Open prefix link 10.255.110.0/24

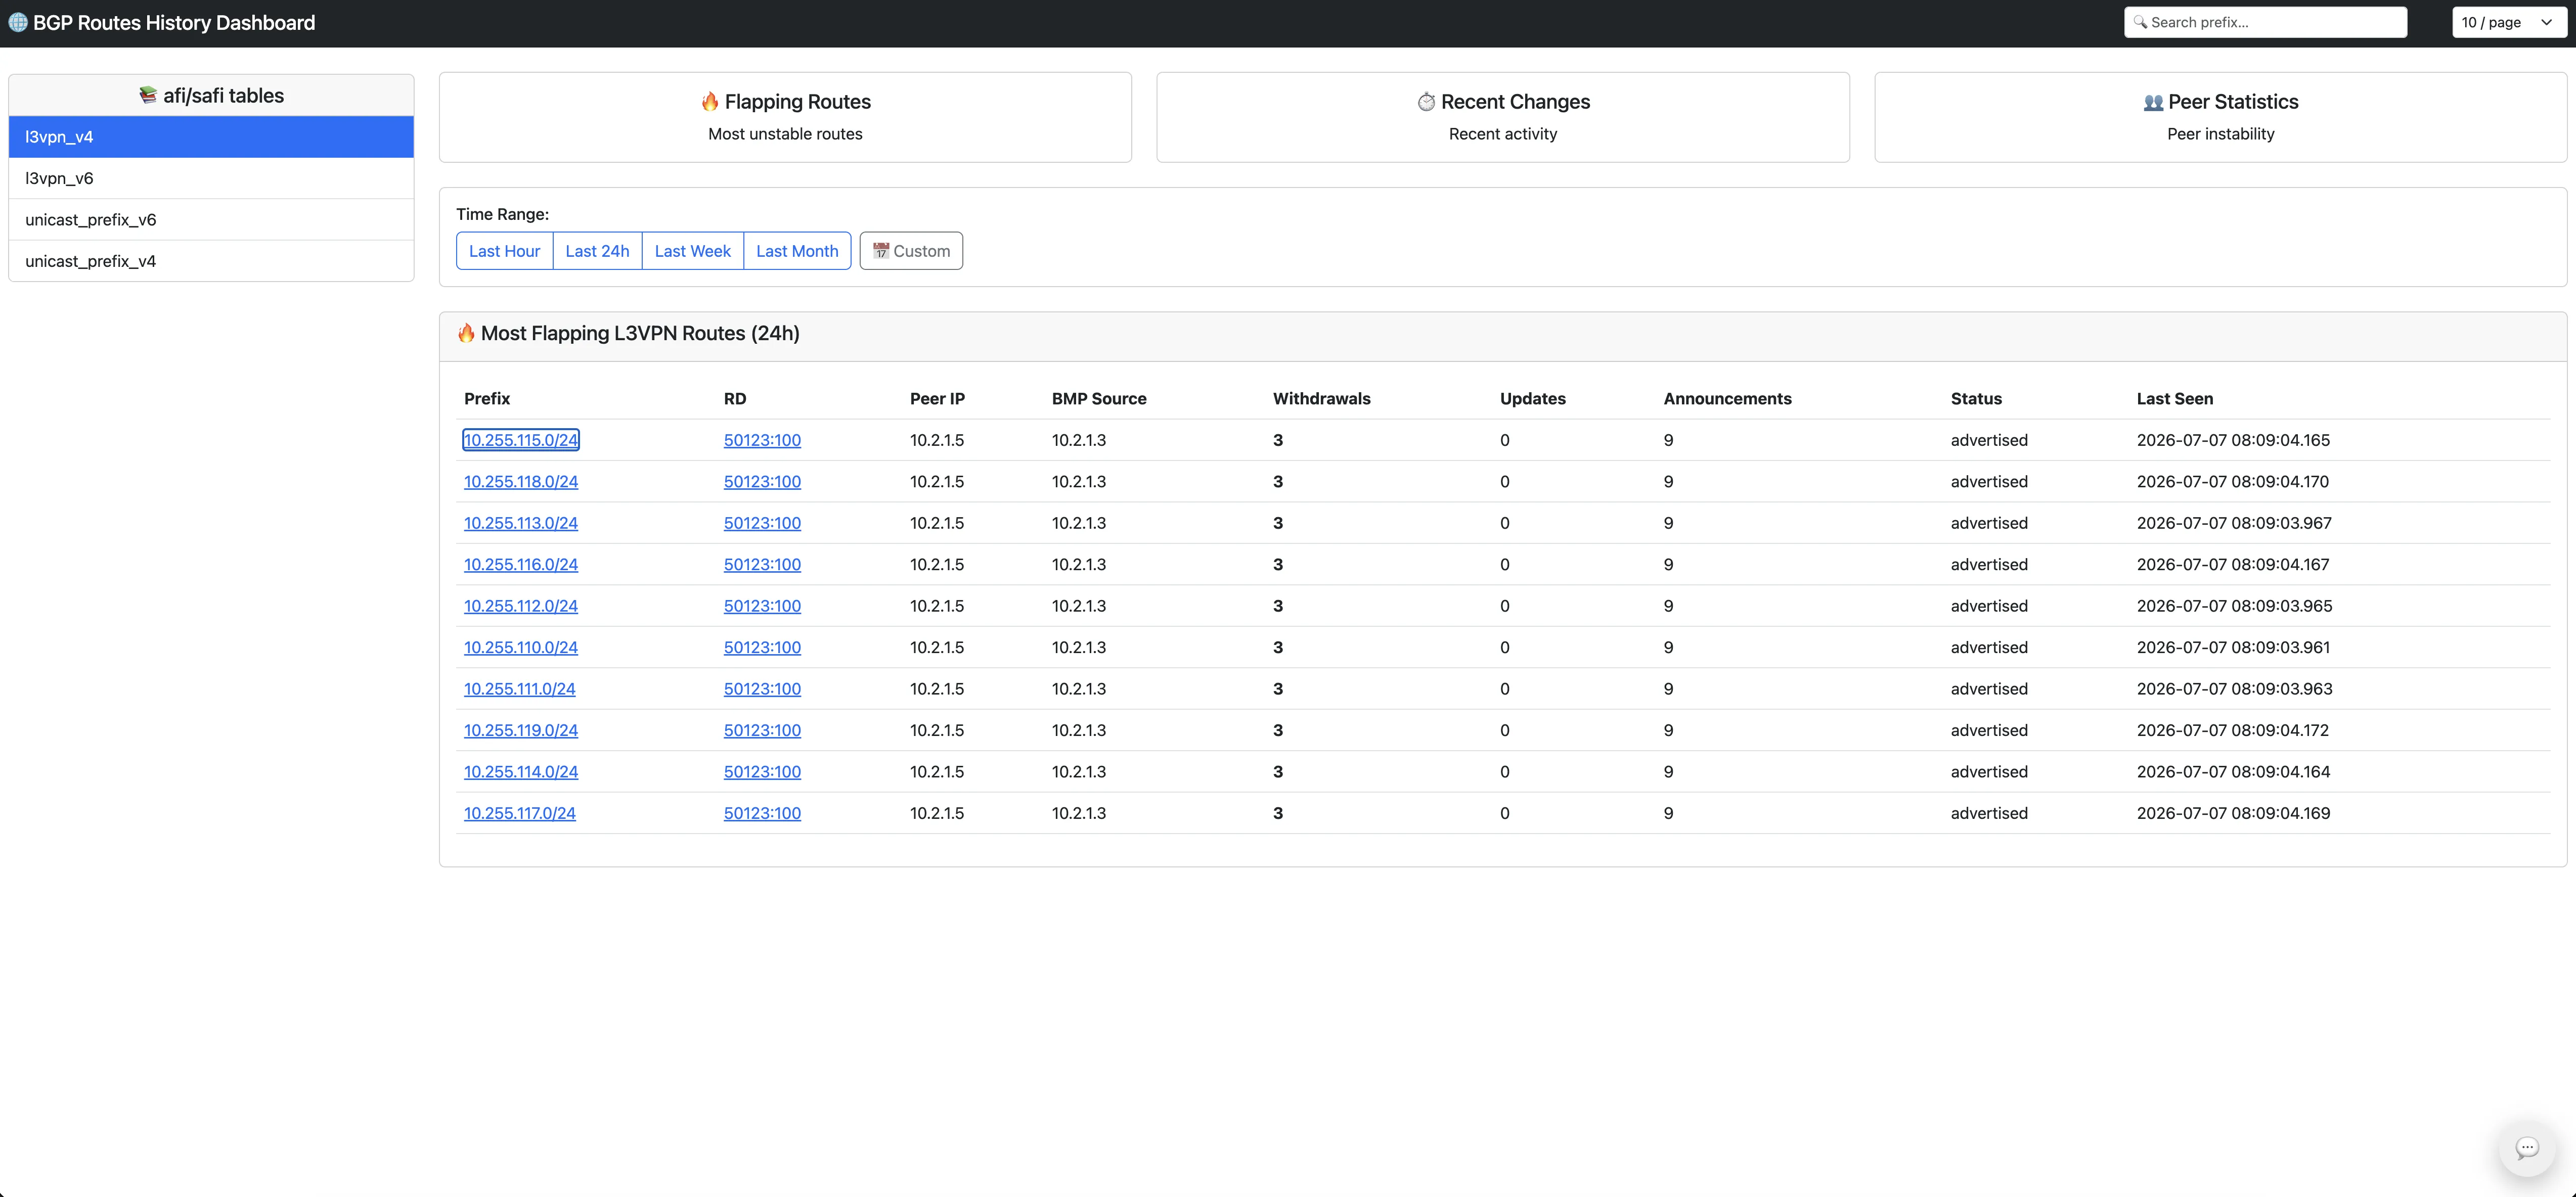tap(521, 648)
